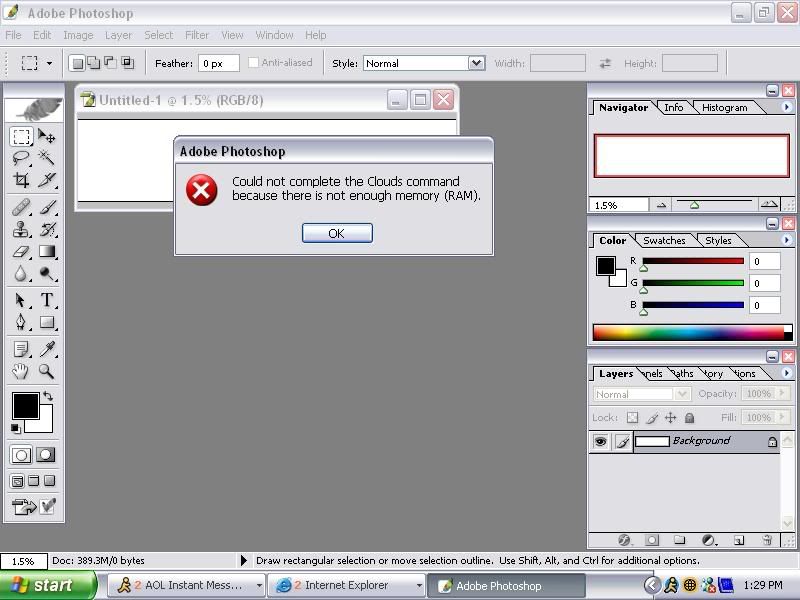Image resolution: width=800 pixels, height=600 pixels.
Task: Switch to Standard Mode editing
Action: click(21, 455)
